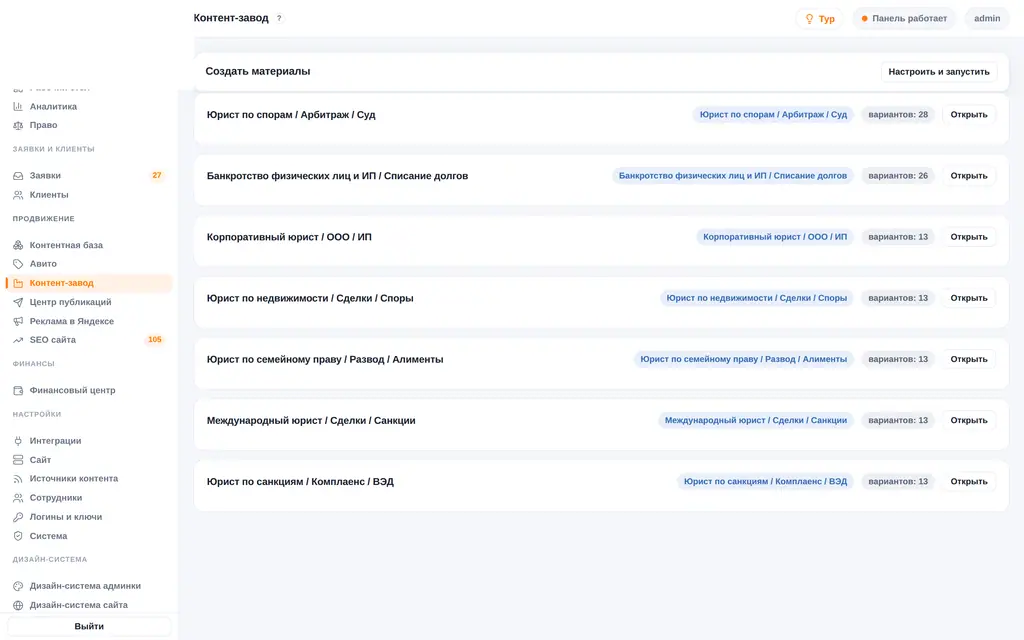Open Сотрудники settings page

tap(89, 498)
